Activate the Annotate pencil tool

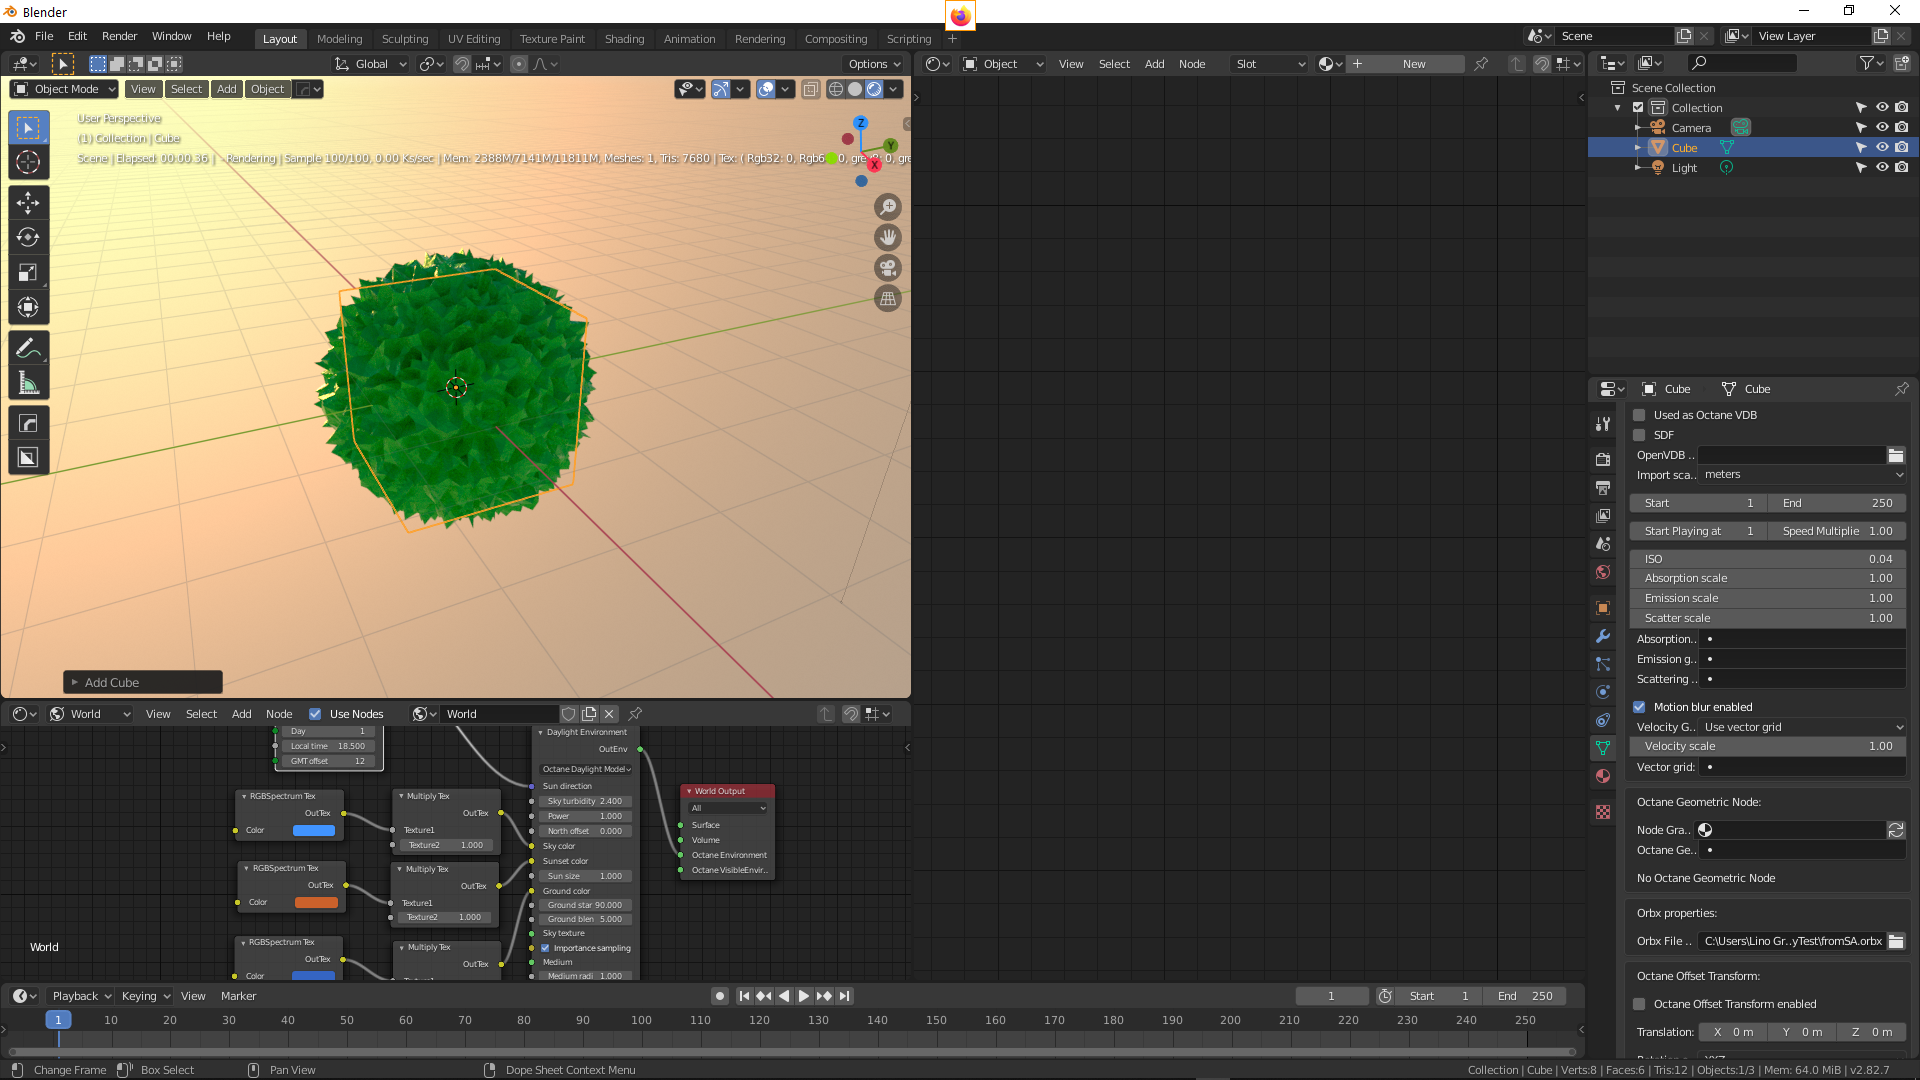click(x=28, y=348)
